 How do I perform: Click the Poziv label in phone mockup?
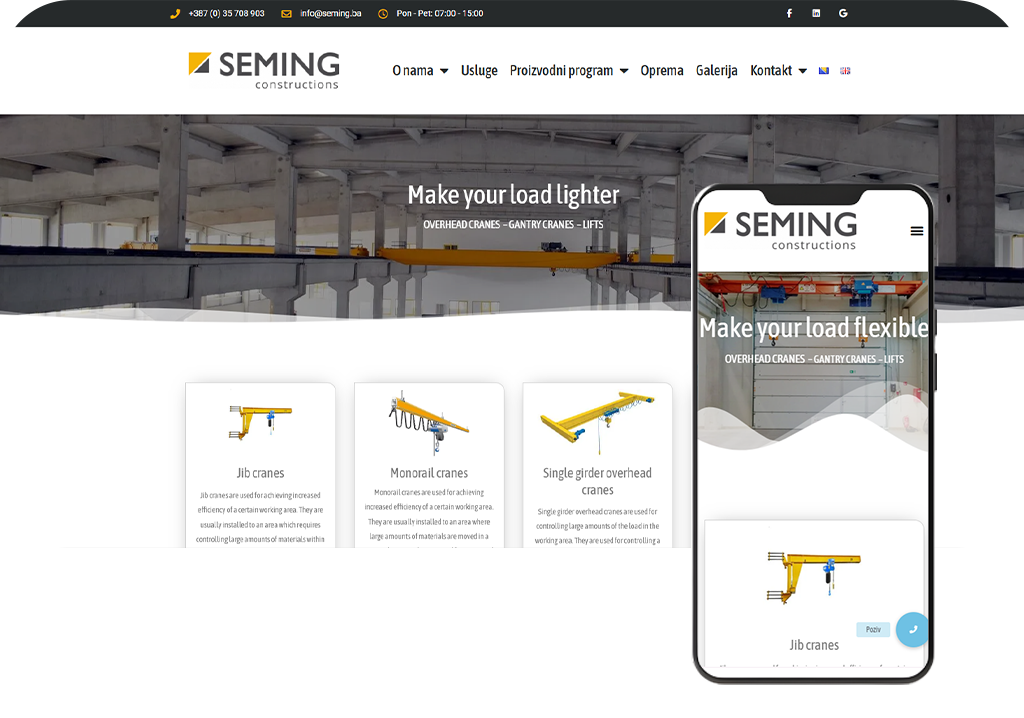(873, 630)
